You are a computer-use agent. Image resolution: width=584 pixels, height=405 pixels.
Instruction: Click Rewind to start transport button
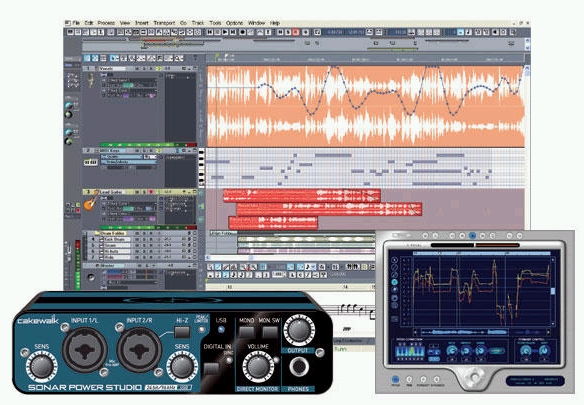click(x=210, y=32)
